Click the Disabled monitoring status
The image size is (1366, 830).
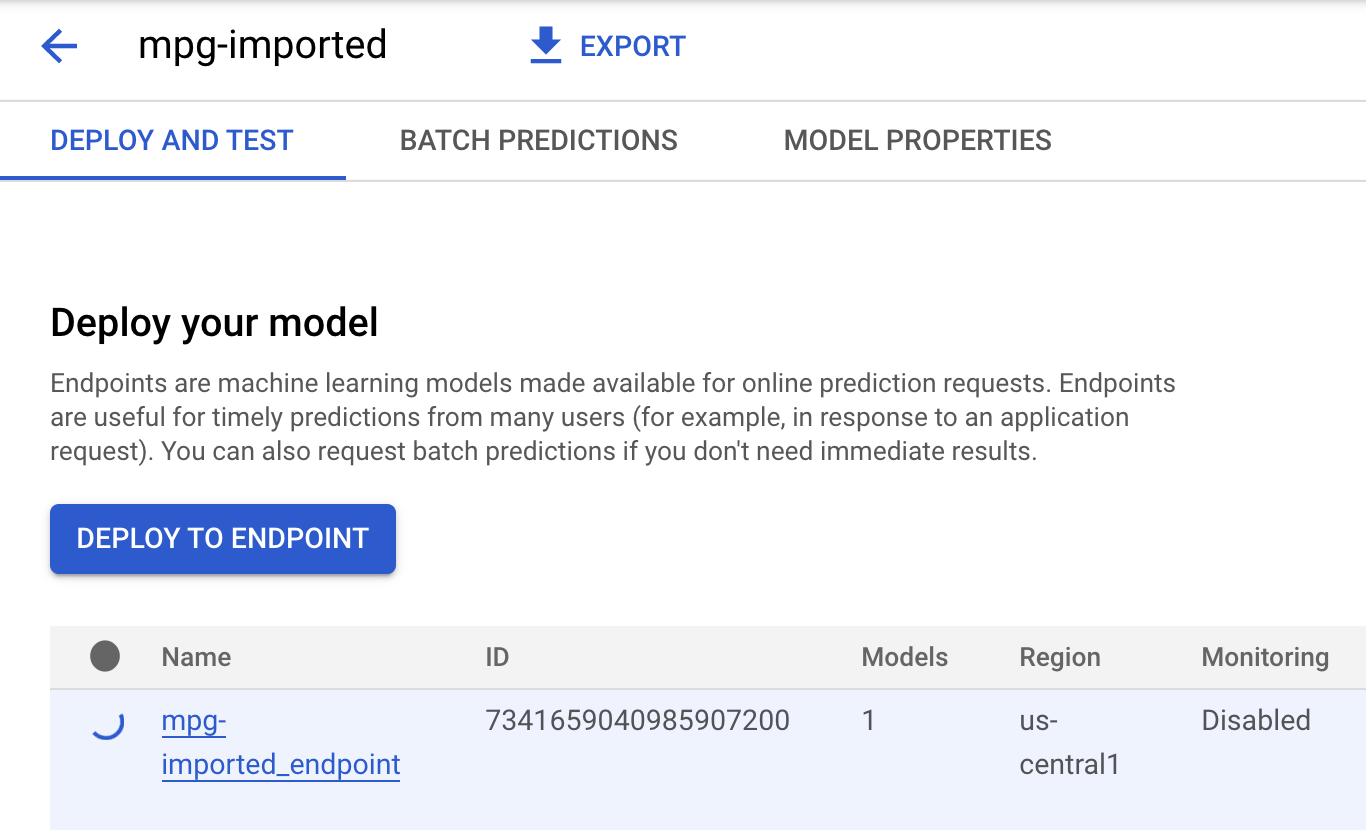tap(1255, 720)
